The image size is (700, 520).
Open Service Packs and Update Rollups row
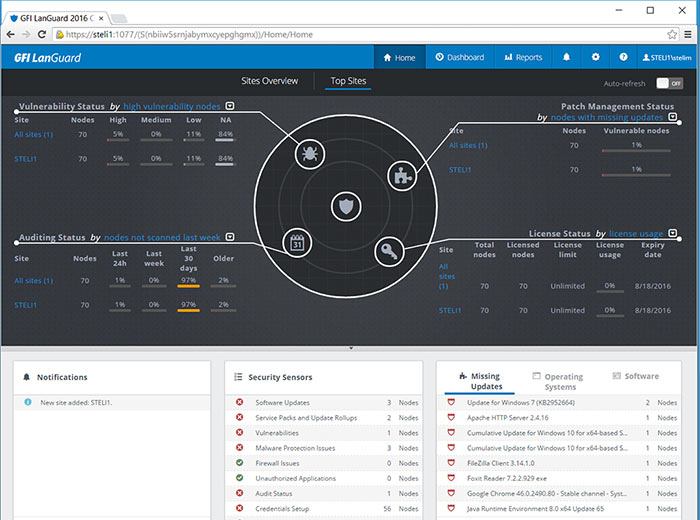tap(325, 417)
